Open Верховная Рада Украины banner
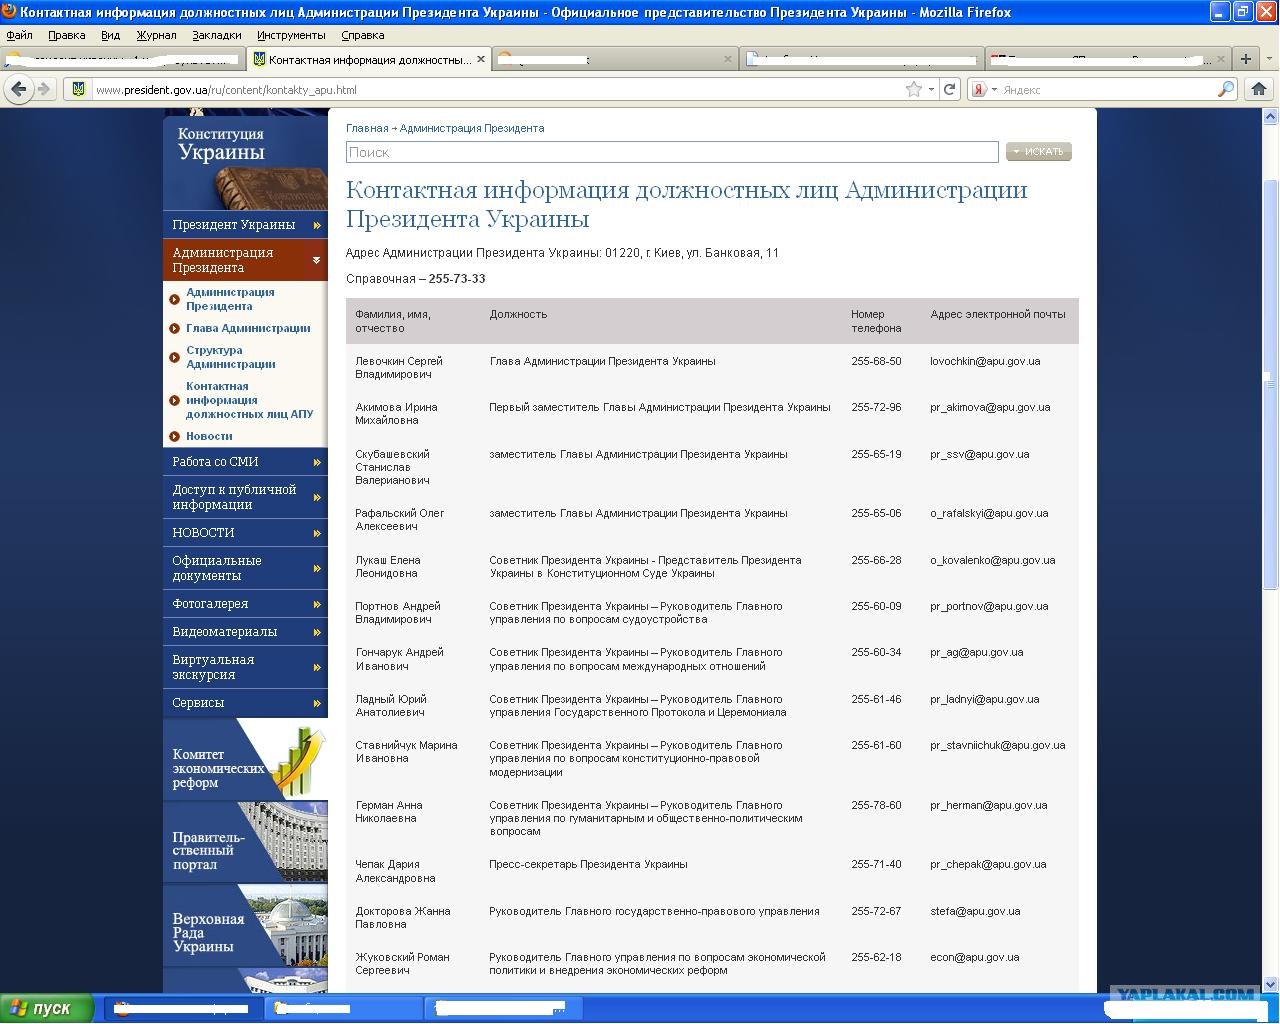 click(x=245, y=925)
